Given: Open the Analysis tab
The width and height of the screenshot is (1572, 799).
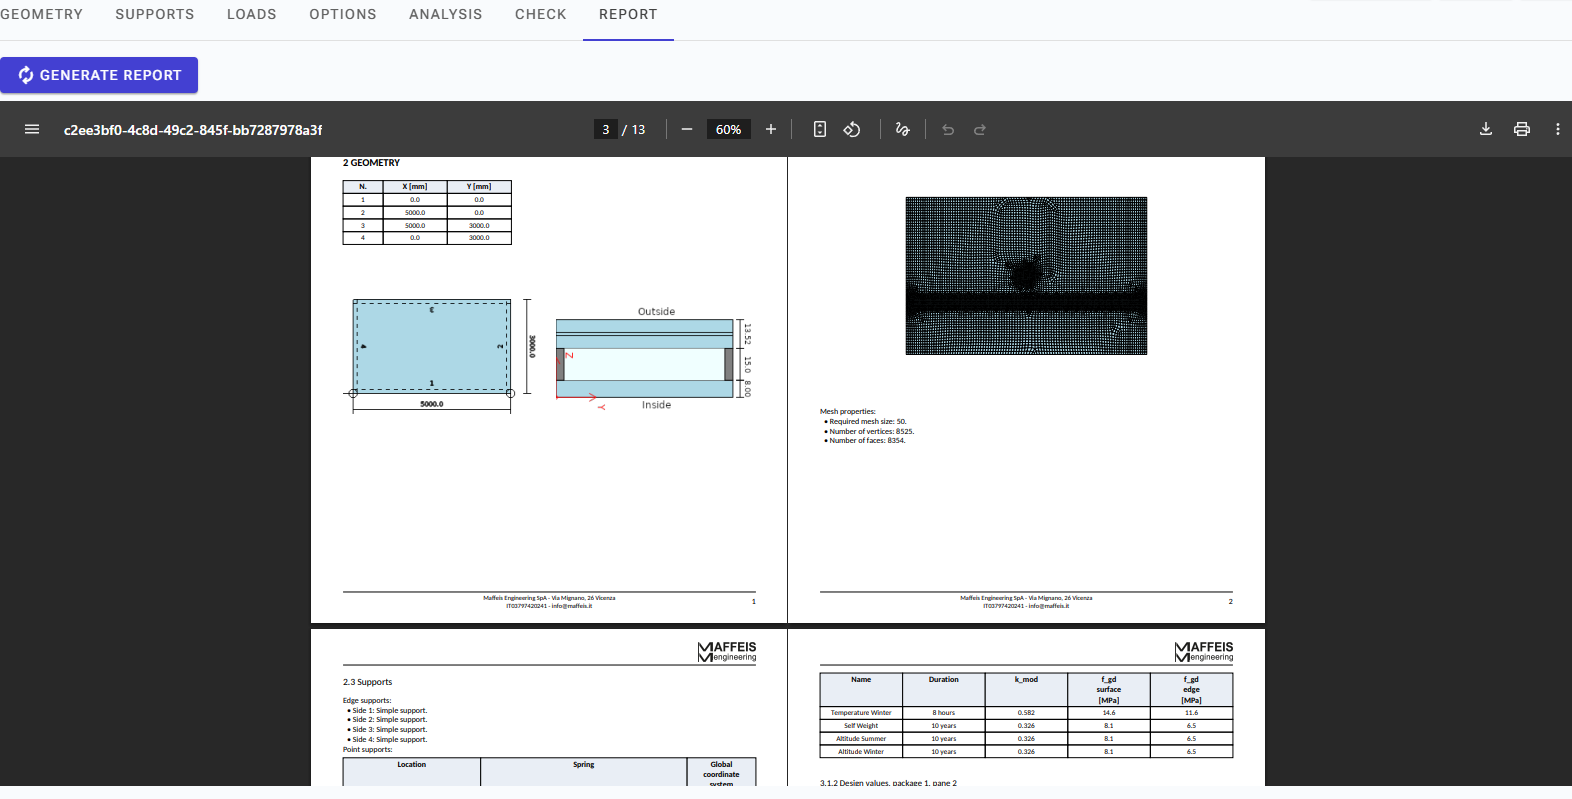Looking at the screenshot, I should coord(446,14).
